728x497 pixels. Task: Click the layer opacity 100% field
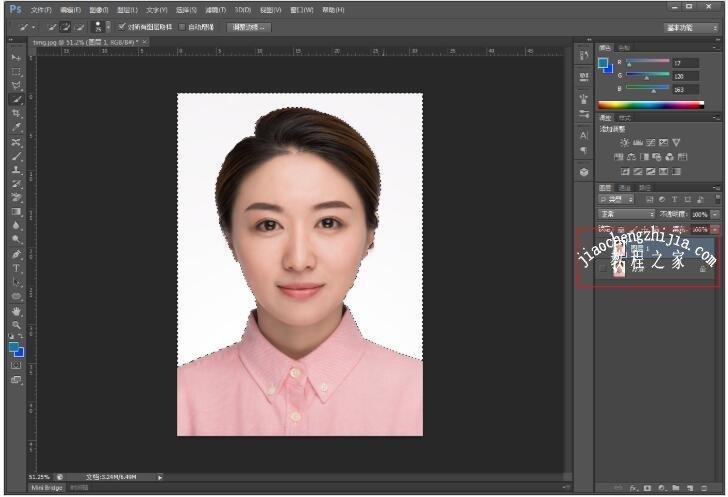699,214
